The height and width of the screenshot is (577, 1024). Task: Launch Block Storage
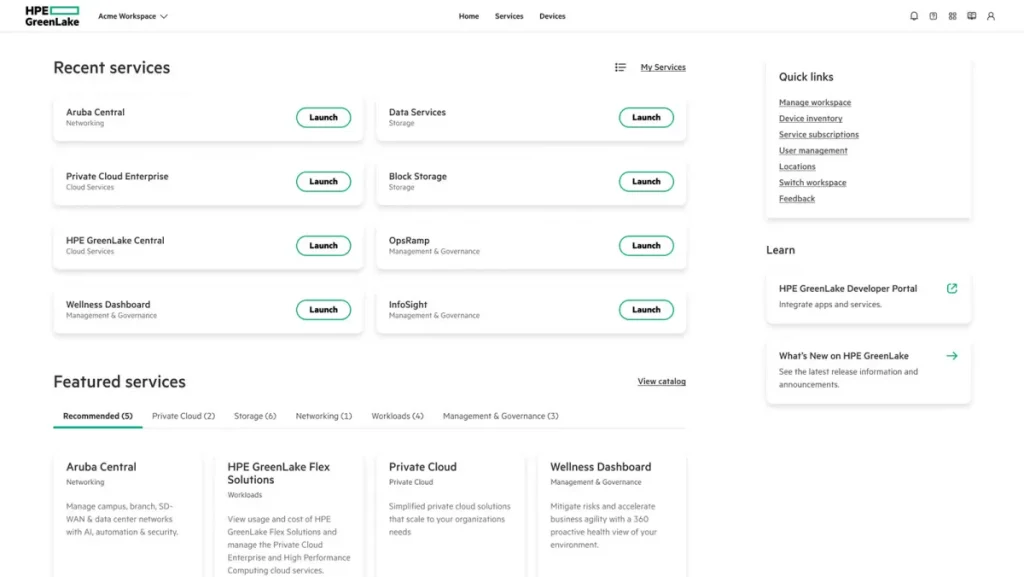pos(646,181)
